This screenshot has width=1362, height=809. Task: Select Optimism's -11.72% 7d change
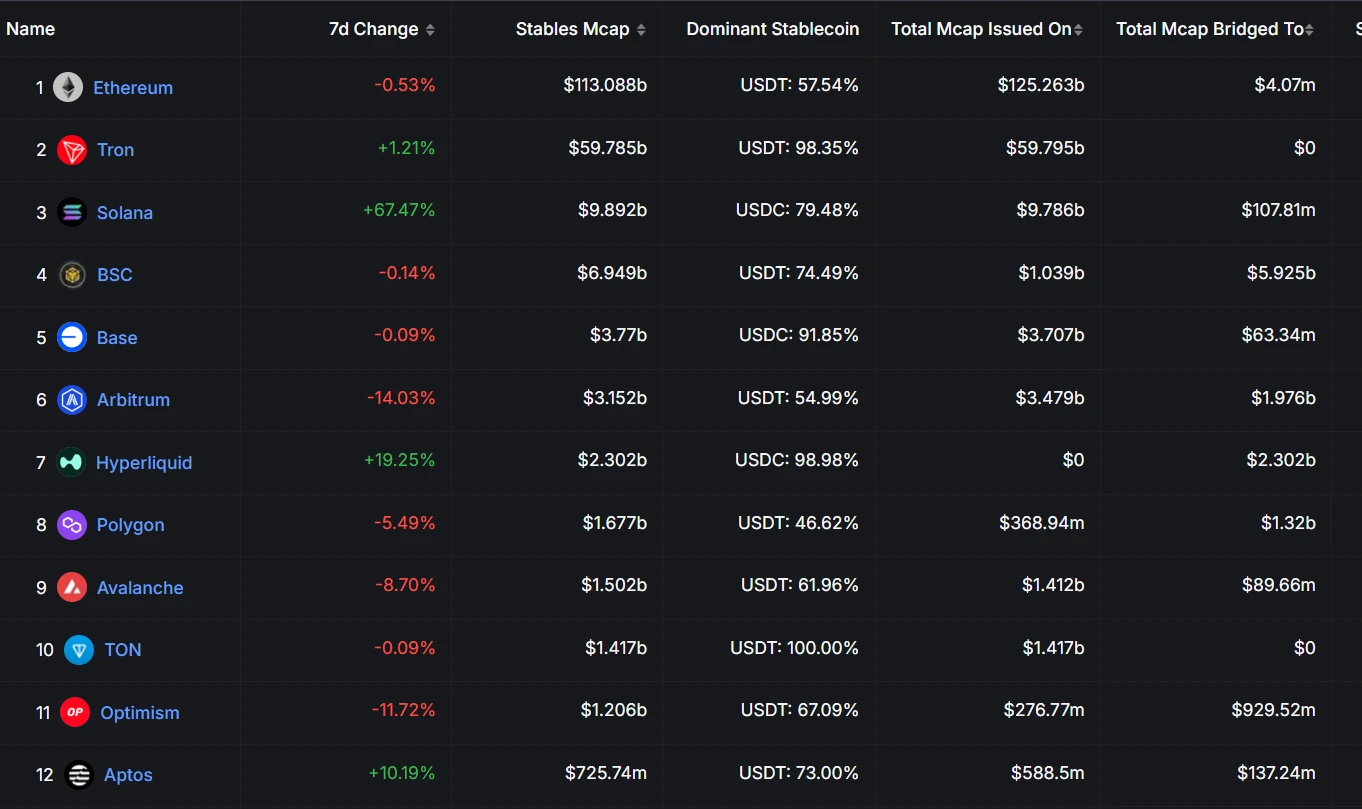click(x=403, y=710)
